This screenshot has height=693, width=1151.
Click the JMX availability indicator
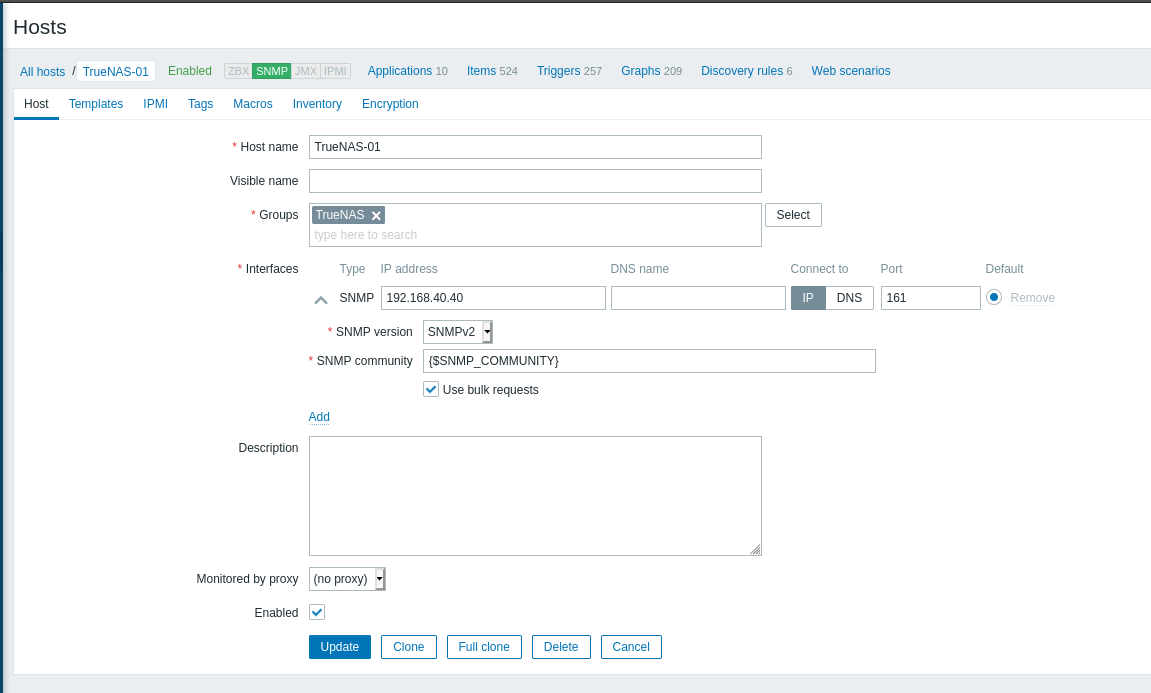coord(306,71)
